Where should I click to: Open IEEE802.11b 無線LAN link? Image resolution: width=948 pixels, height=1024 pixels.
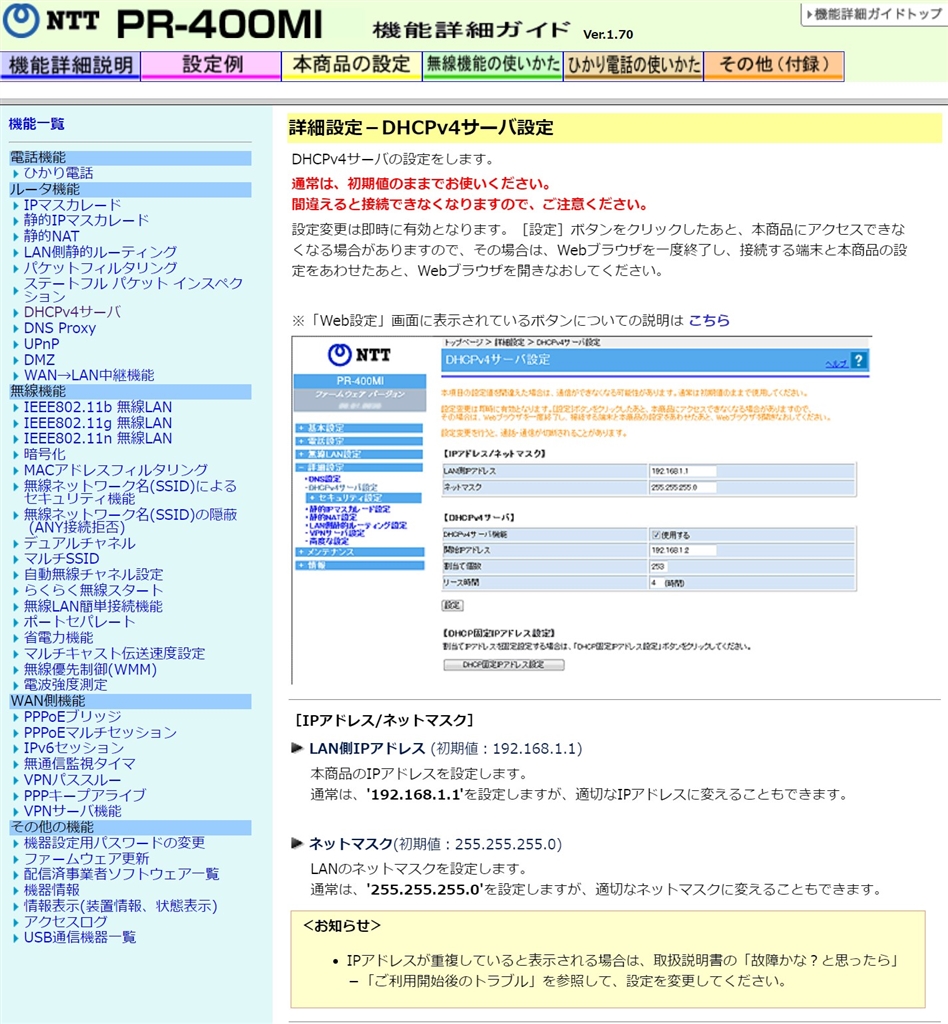(x=98, y=407)
